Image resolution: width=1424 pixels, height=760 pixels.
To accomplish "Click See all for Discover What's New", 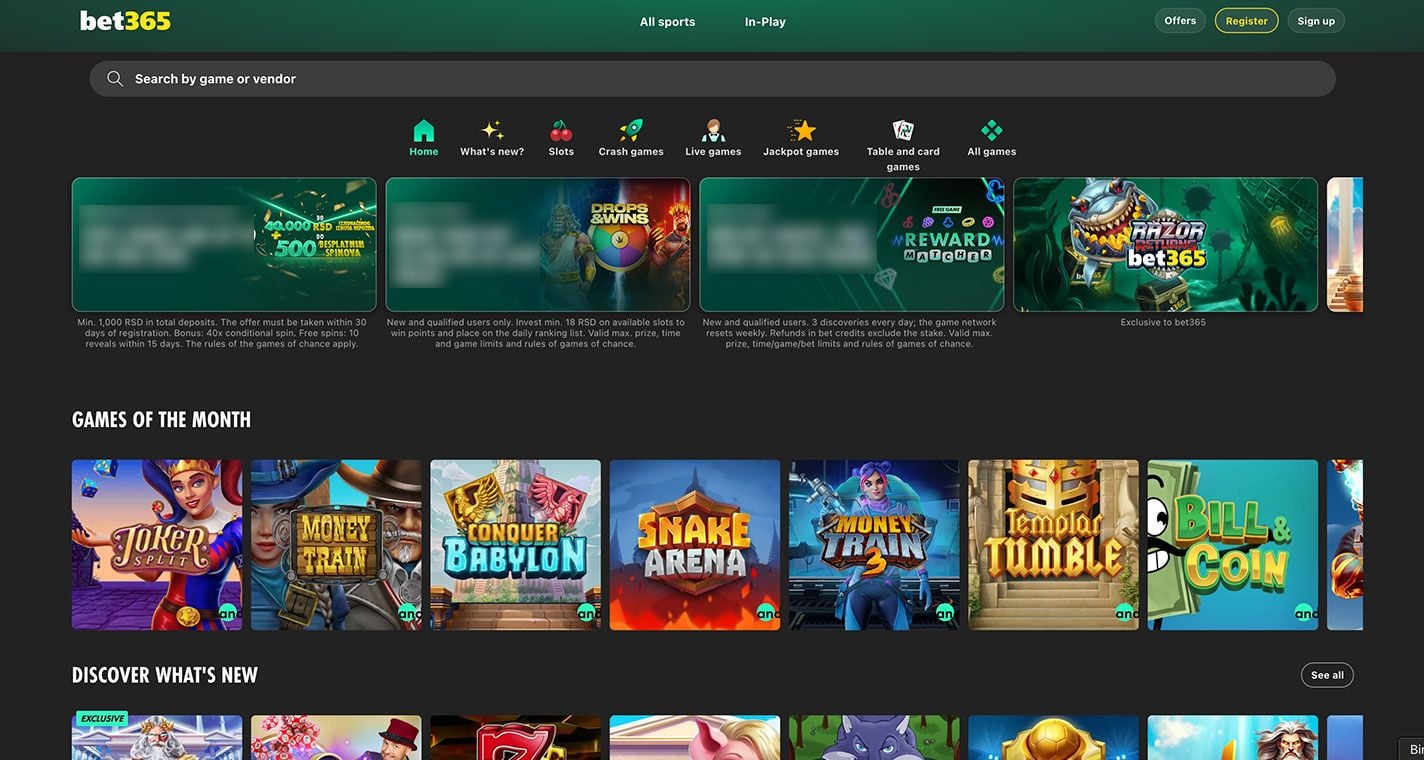I will (x=1327, y=675).
